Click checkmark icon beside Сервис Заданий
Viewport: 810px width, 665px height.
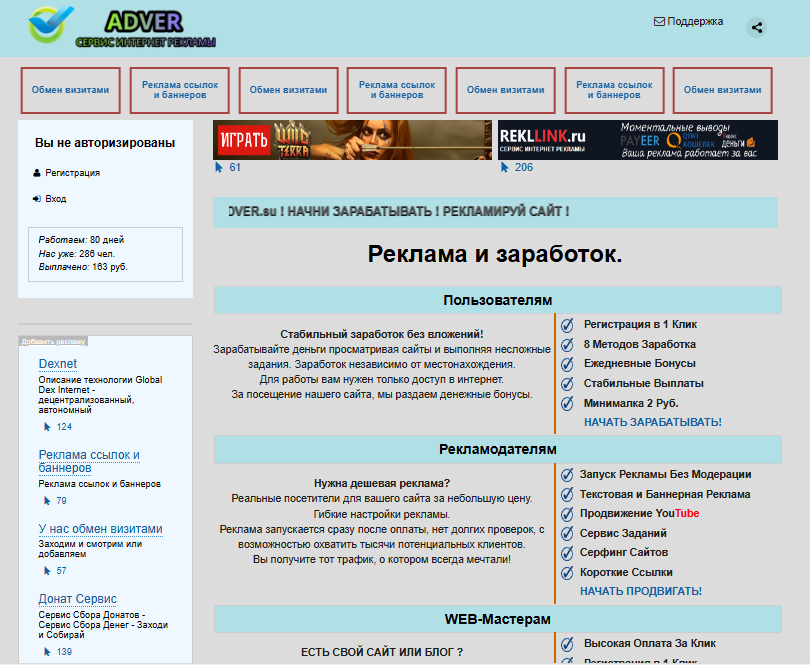(567, 534)
